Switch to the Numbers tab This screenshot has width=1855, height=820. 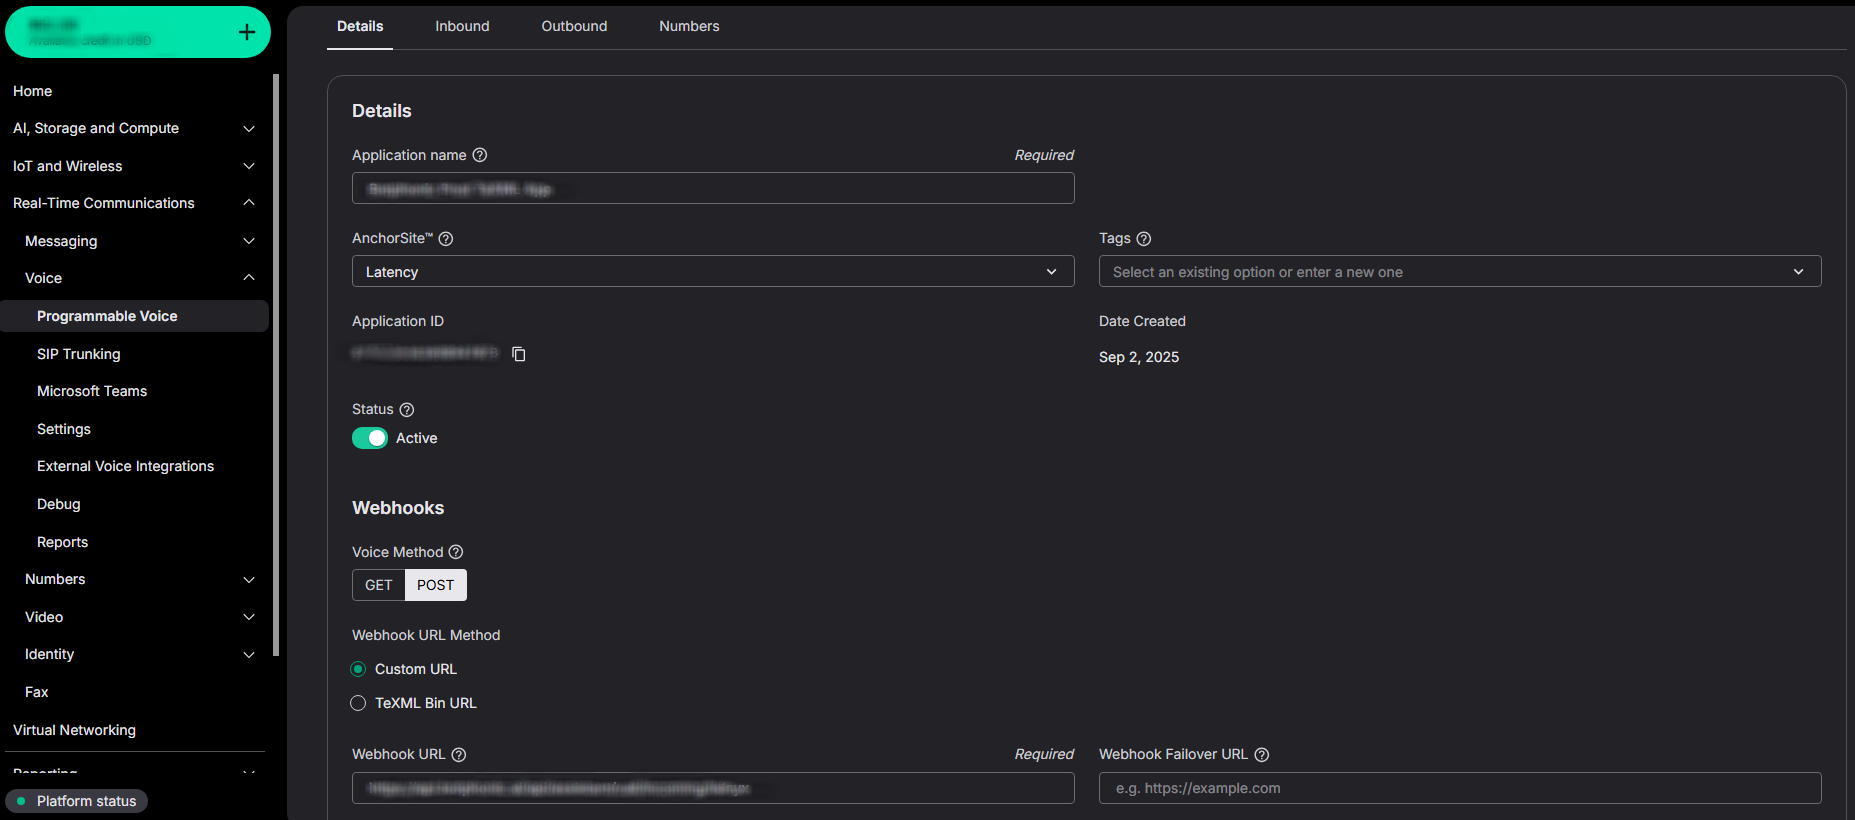coord(689,26)
